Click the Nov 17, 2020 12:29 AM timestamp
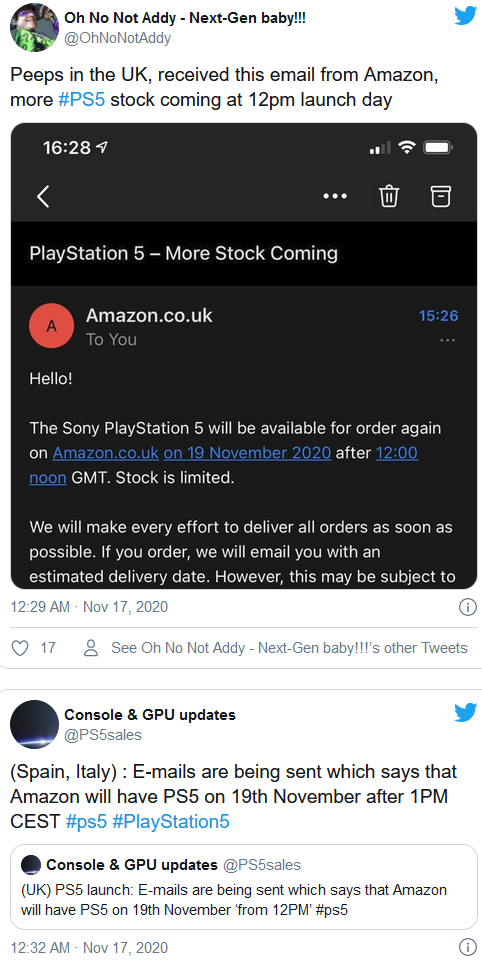Screen dimensions: 482x960 tap(89, 607)
